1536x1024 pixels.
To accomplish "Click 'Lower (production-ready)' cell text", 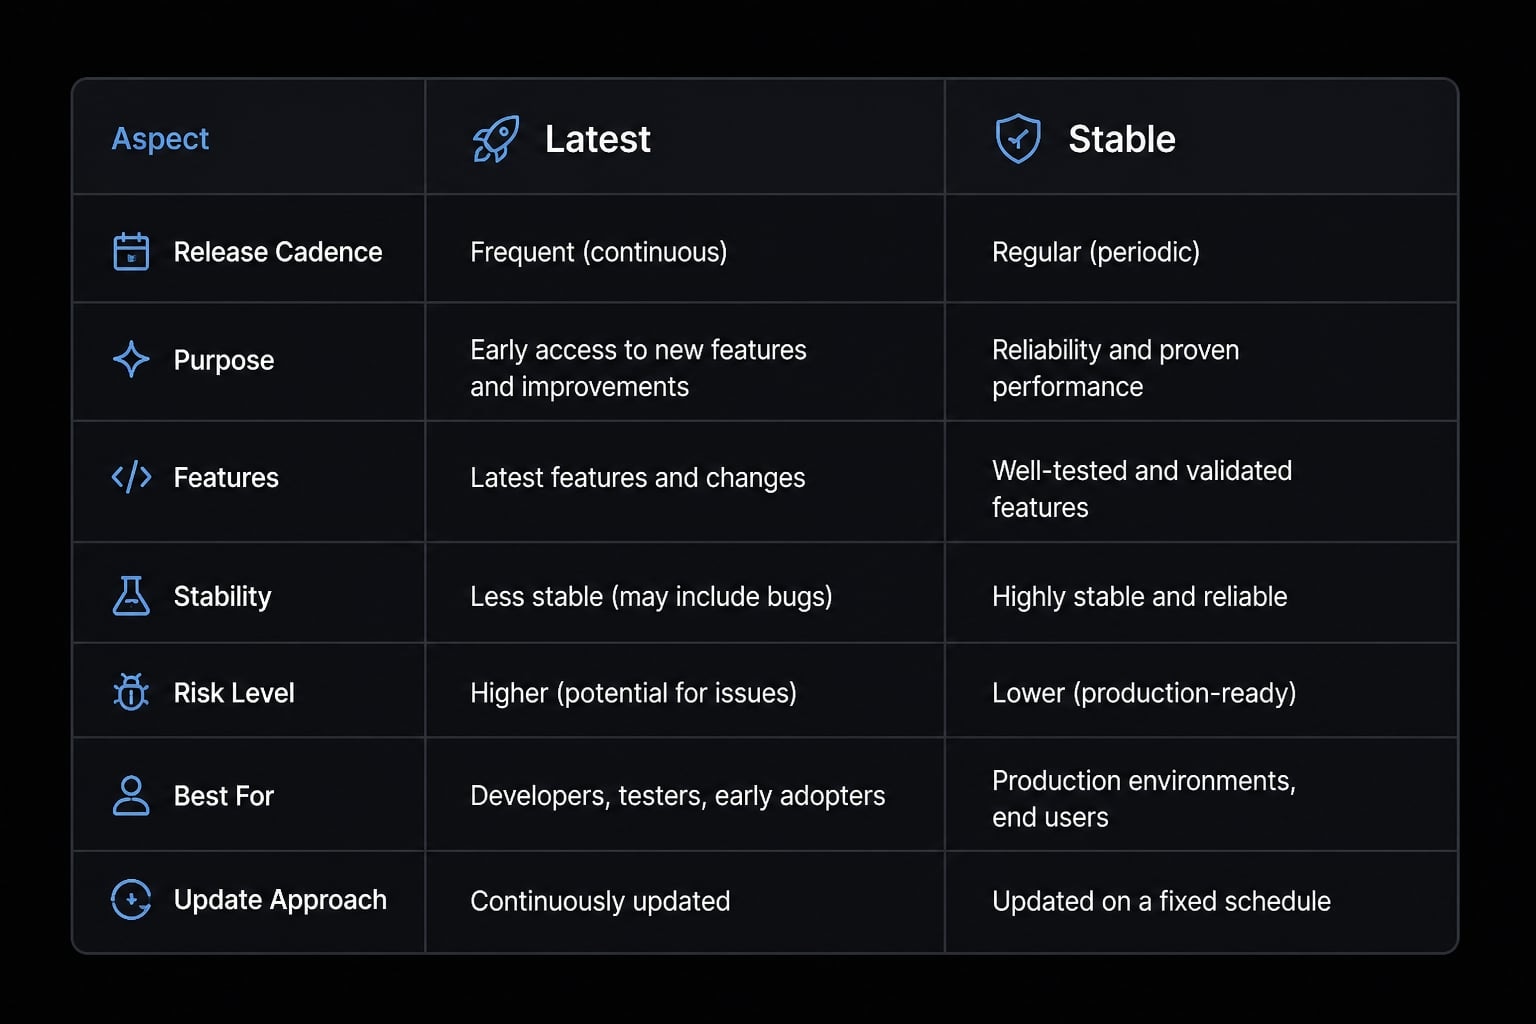I will [x=1144, y=693].
